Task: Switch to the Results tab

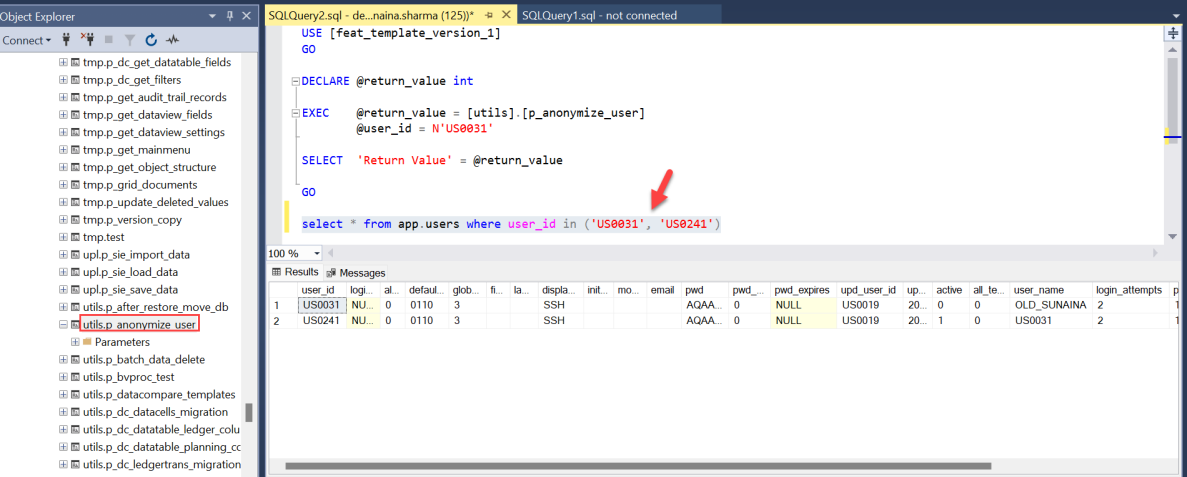Action: pyautogui.click(x=295, y=272)
